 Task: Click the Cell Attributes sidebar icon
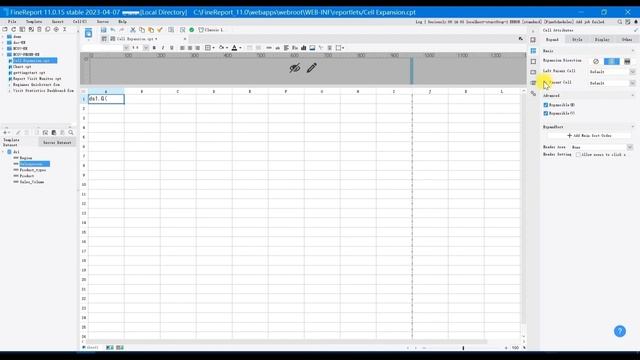click(x=533, y=51)
